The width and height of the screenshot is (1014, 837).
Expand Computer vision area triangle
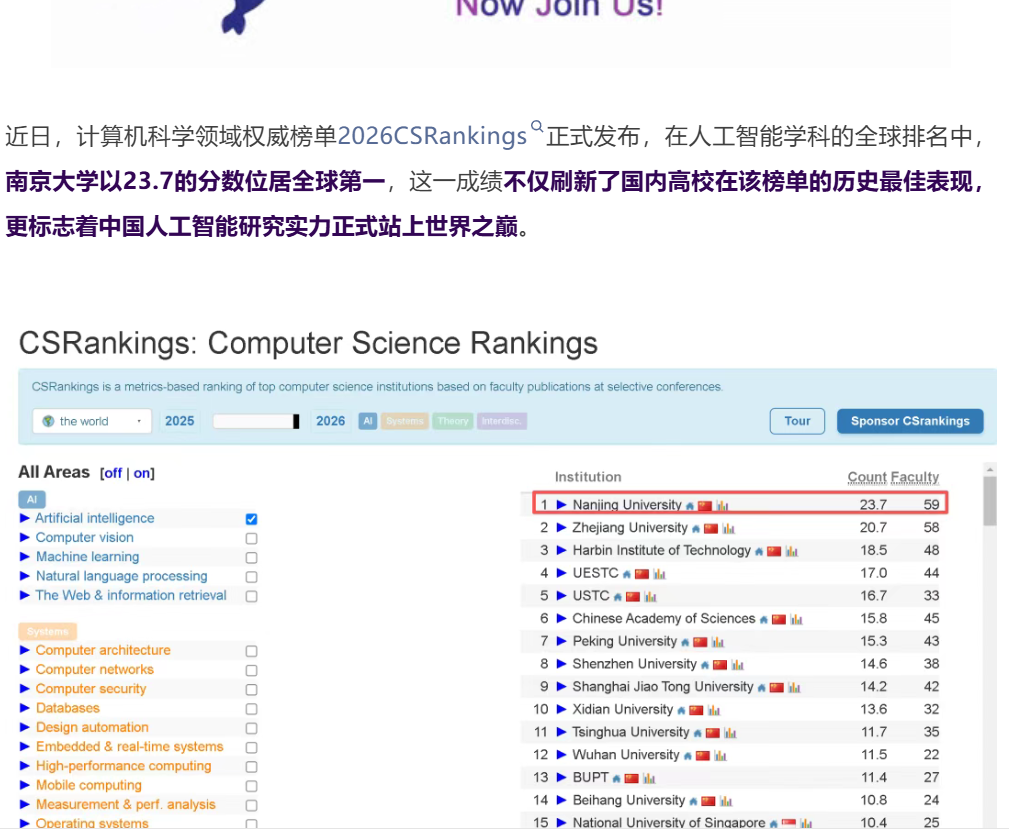coord(25,538)
